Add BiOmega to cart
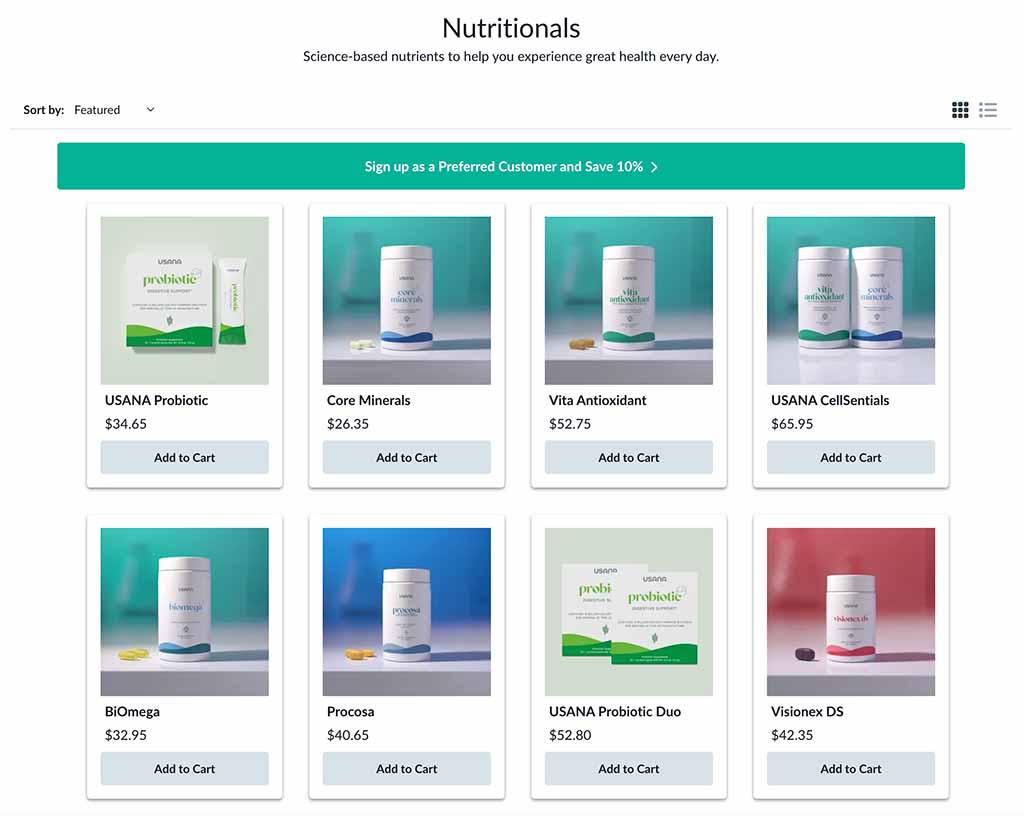The height and width of the screenshot is (816, 1024). tap(184, 769)
